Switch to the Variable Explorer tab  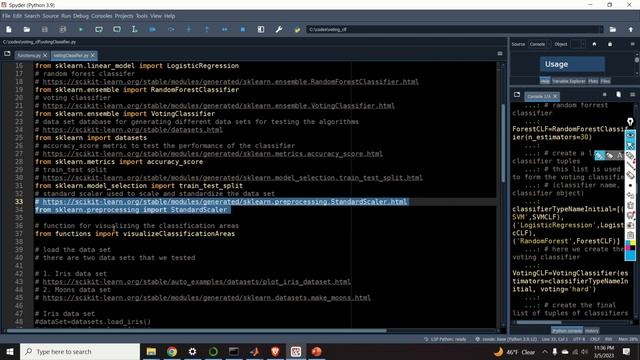[569, 81]
